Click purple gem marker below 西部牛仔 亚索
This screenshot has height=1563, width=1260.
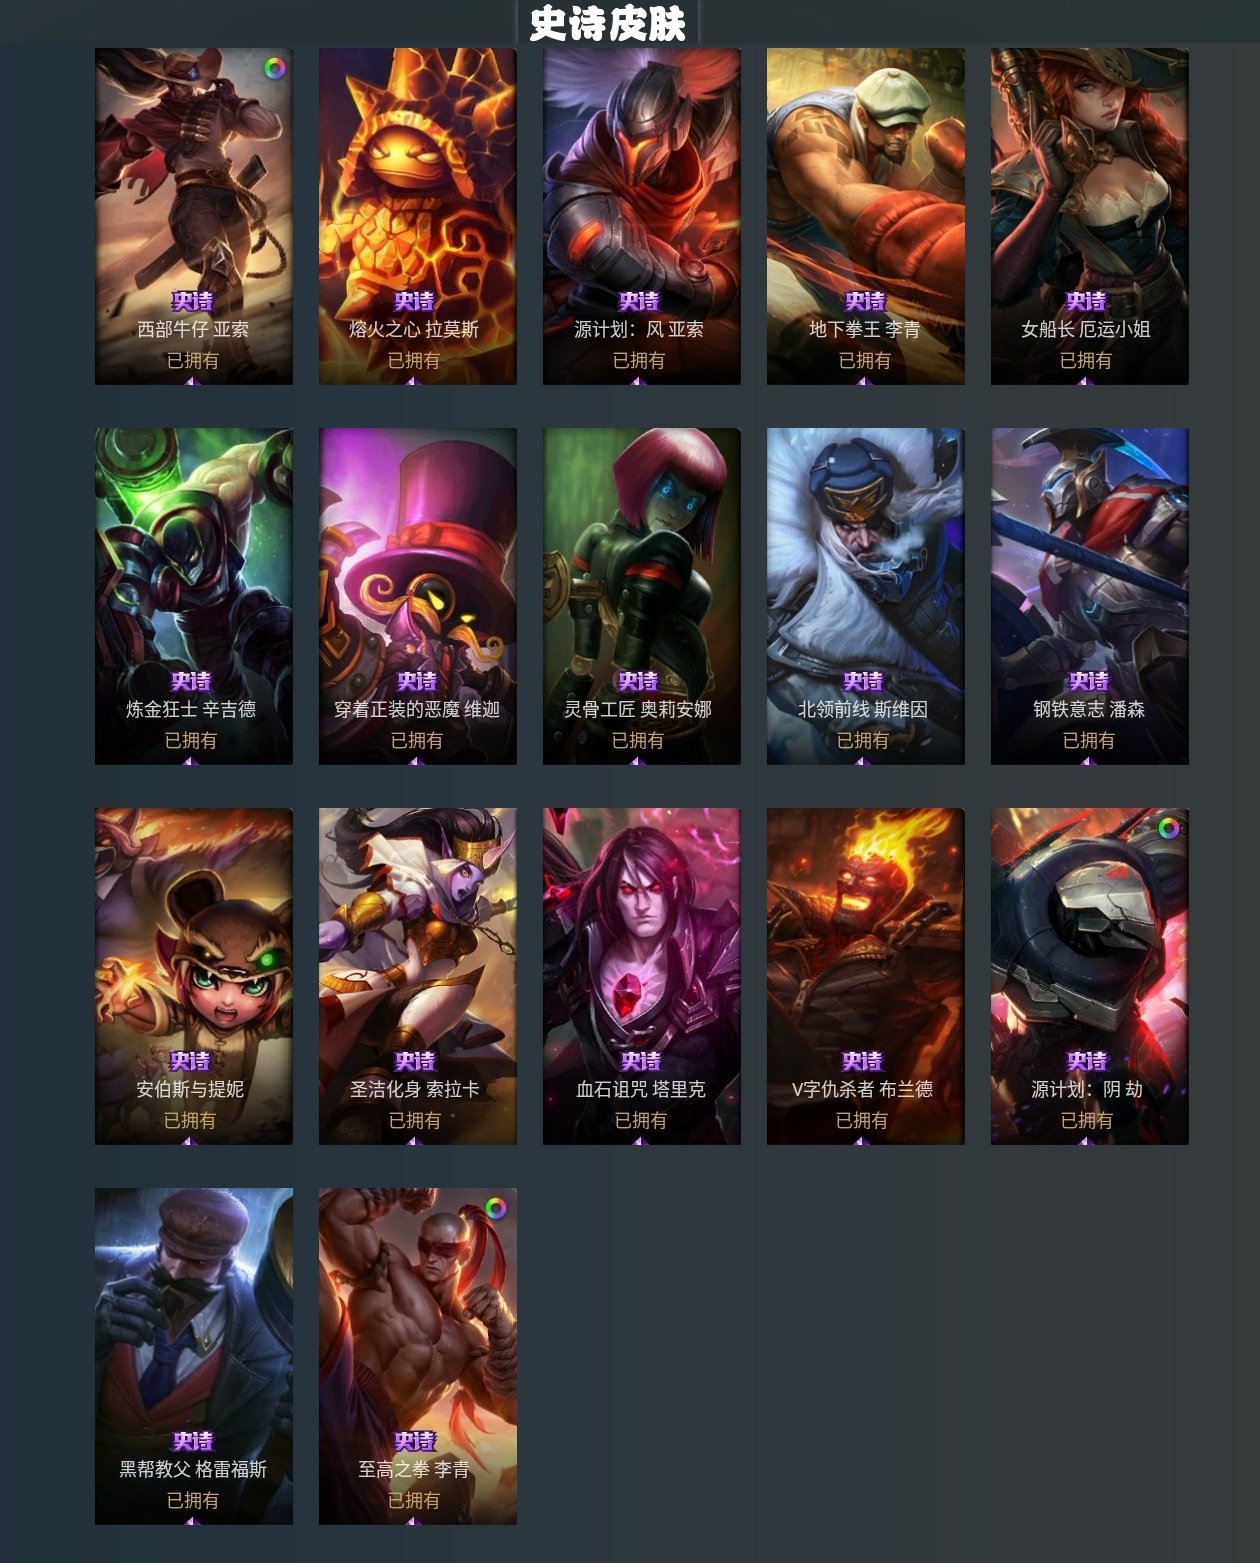192,381
